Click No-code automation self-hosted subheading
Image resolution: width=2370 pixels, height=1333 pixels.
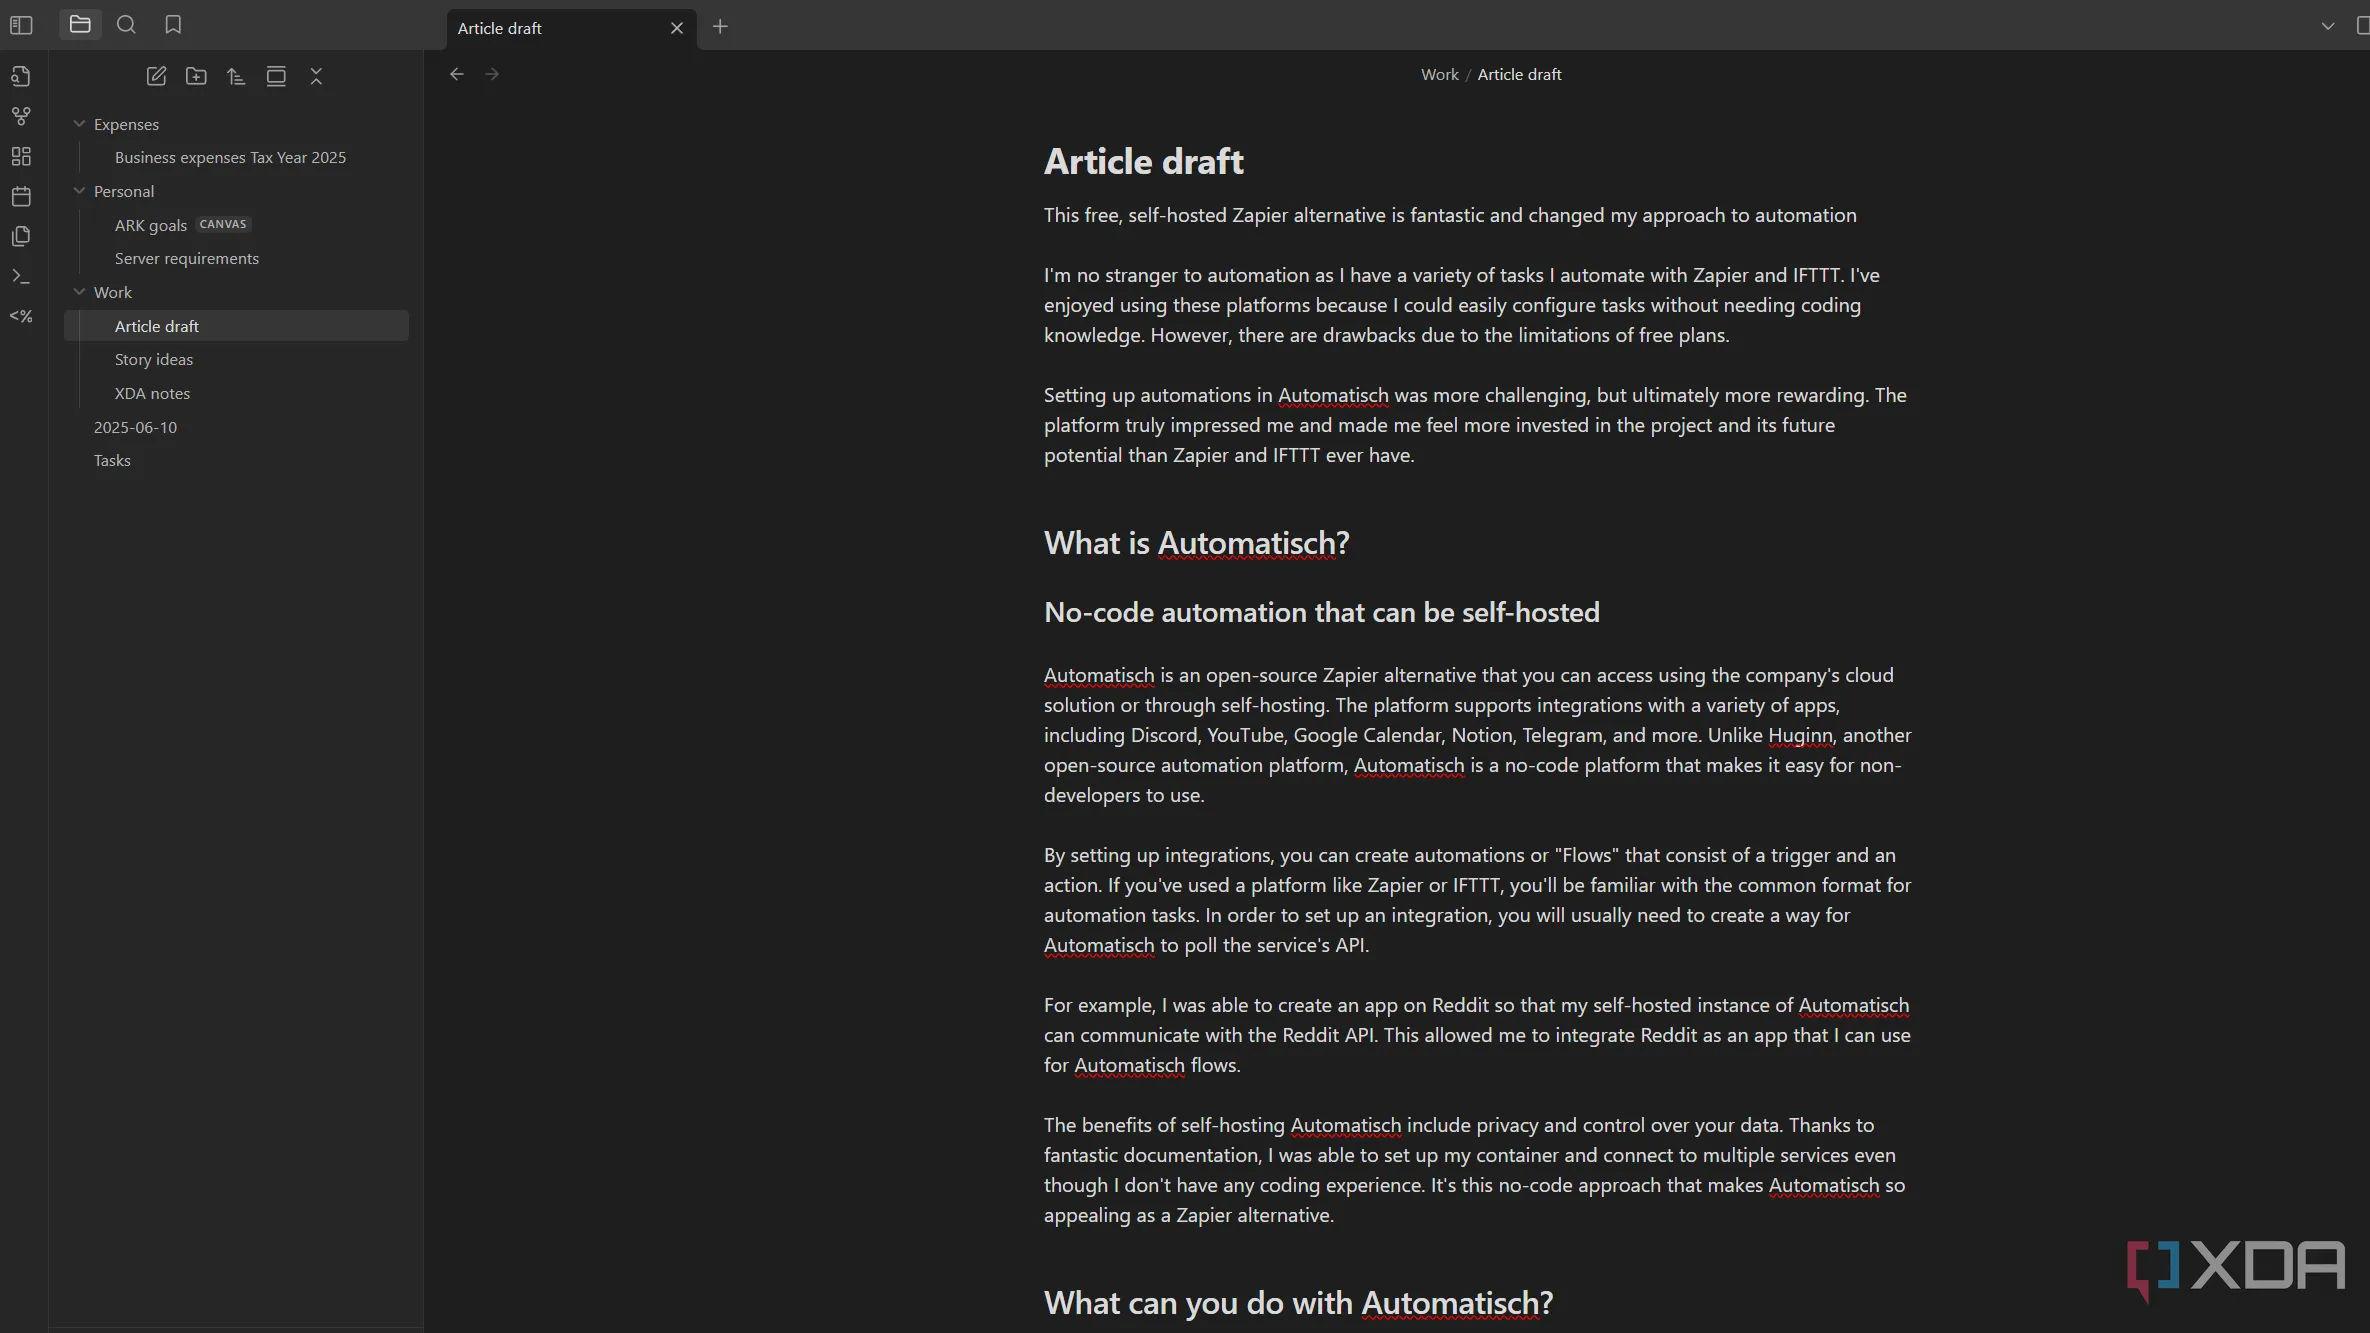(1321, 612)
